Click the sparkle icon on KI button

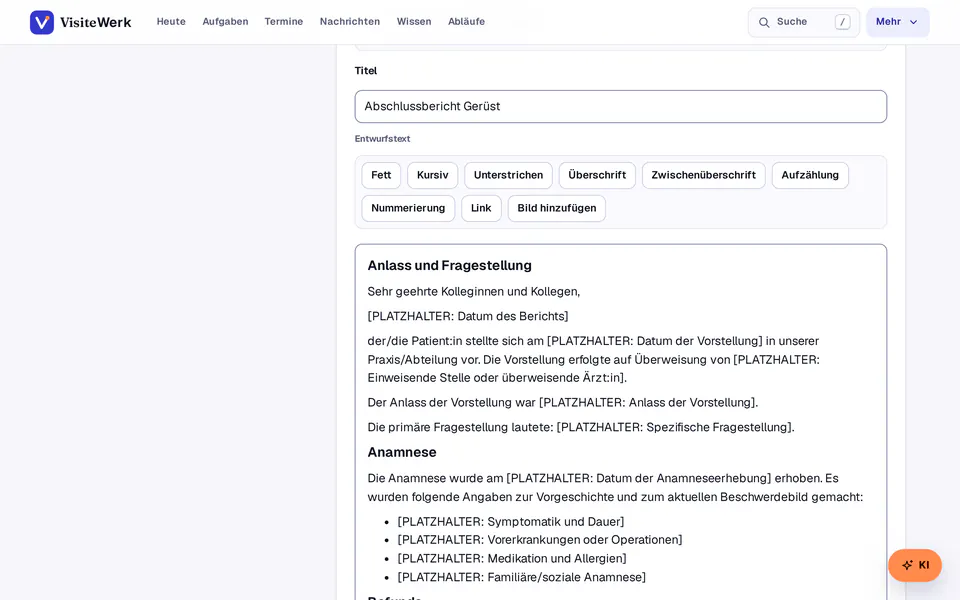point(907,565)
